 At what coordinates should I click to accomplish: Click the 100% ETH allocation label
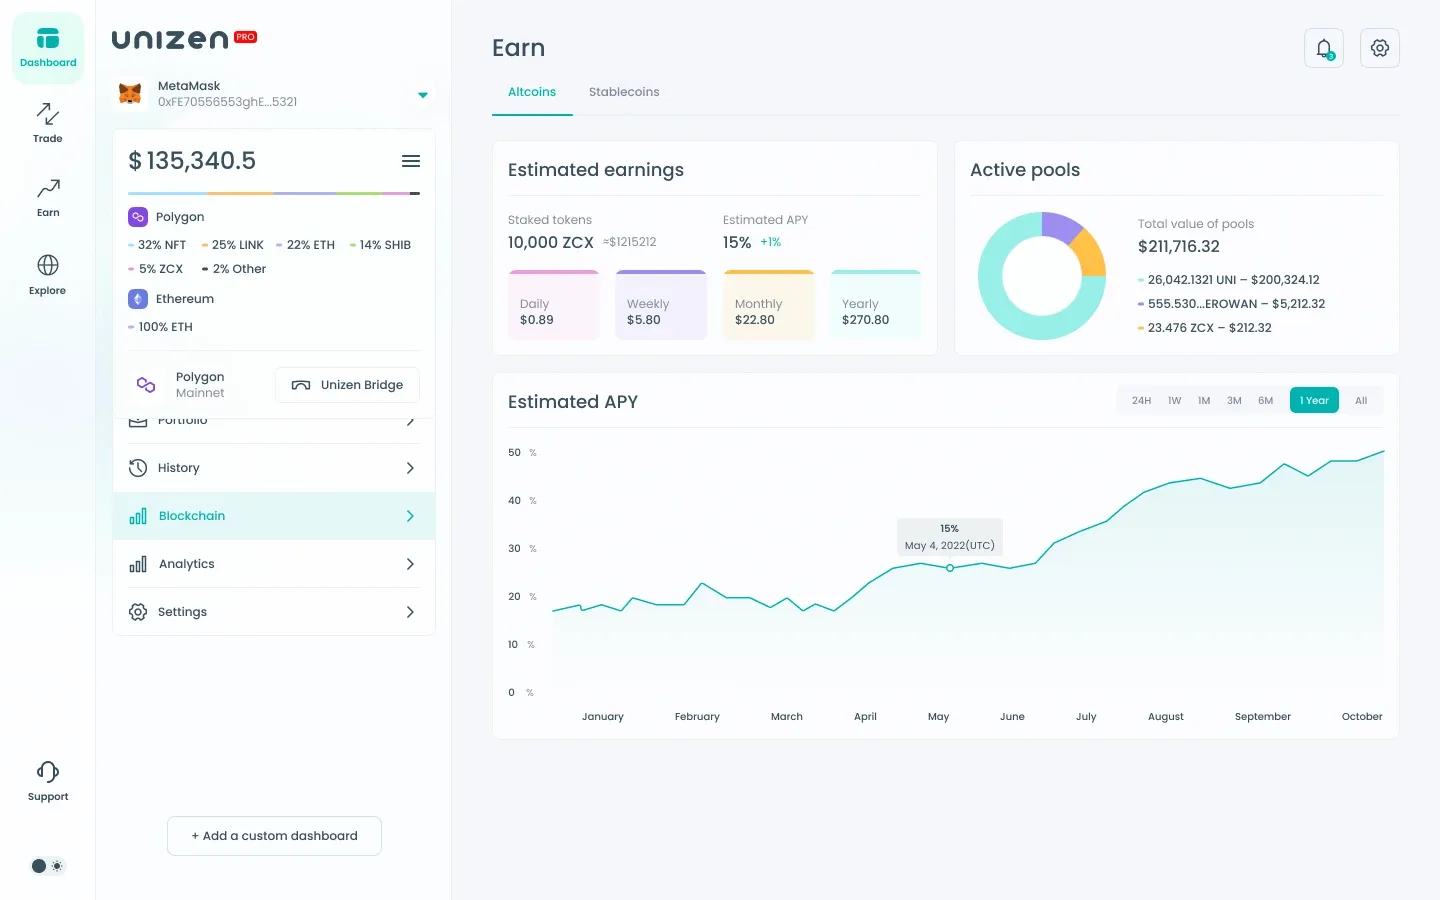pos(161,327)
